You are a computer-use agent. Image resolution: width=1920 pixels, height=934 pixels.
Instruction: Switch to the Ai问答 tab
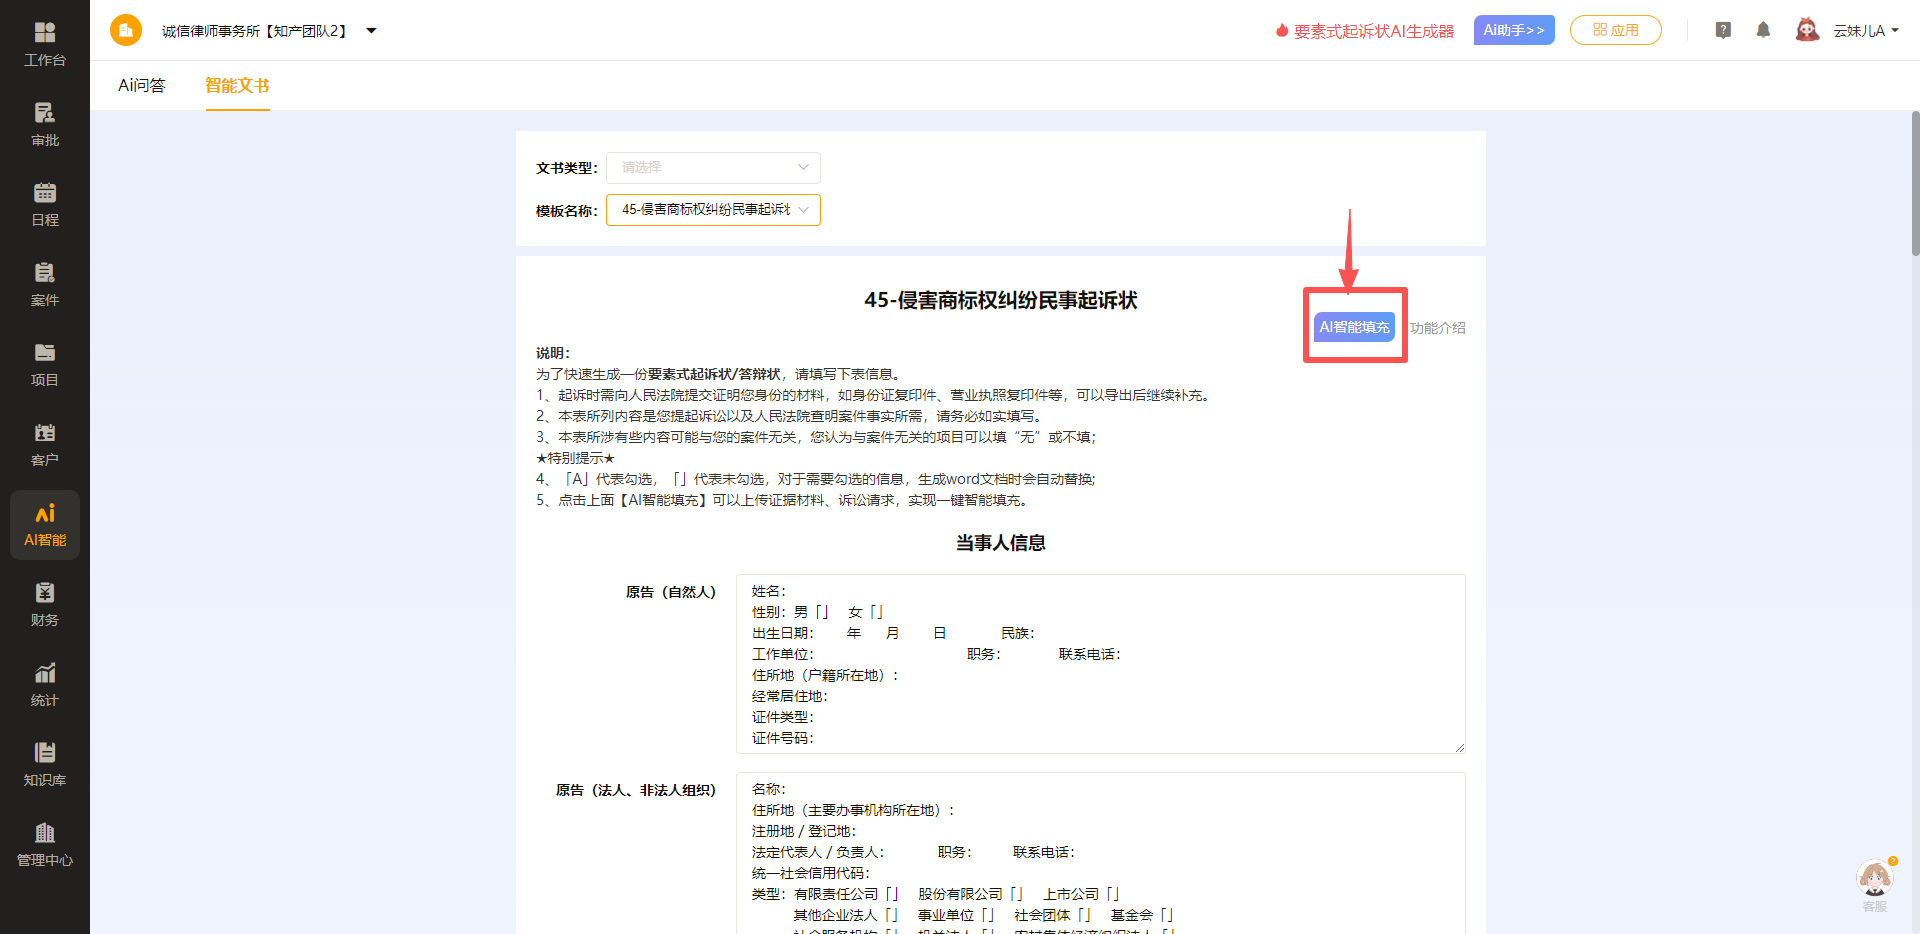140,86
